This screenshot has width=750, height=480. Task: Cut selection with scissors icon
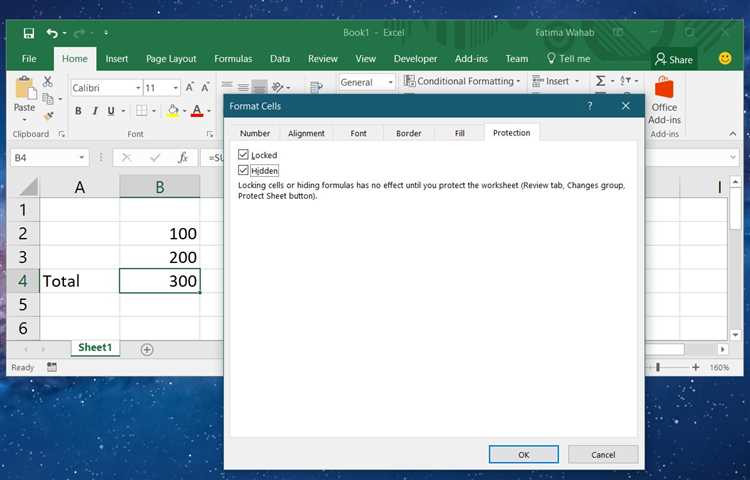pyautogui.click(x=47, y=81)
